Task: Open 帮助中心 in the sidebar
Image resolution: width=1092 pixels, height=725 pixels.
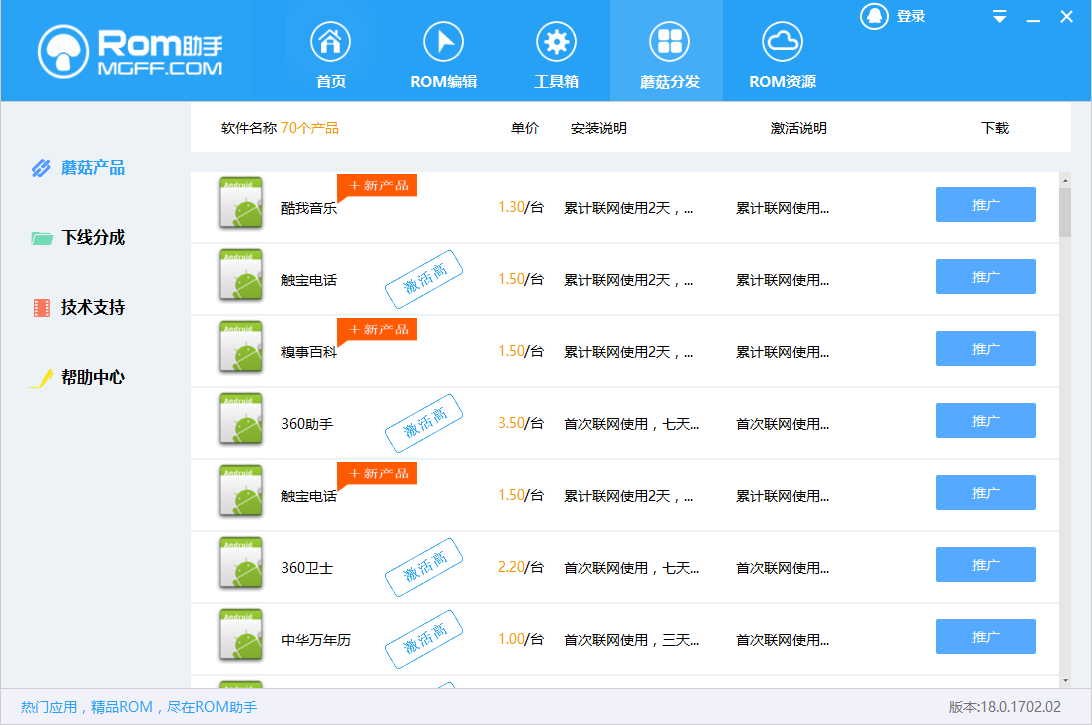Action: pyautogui.click(x=93, y=378)
